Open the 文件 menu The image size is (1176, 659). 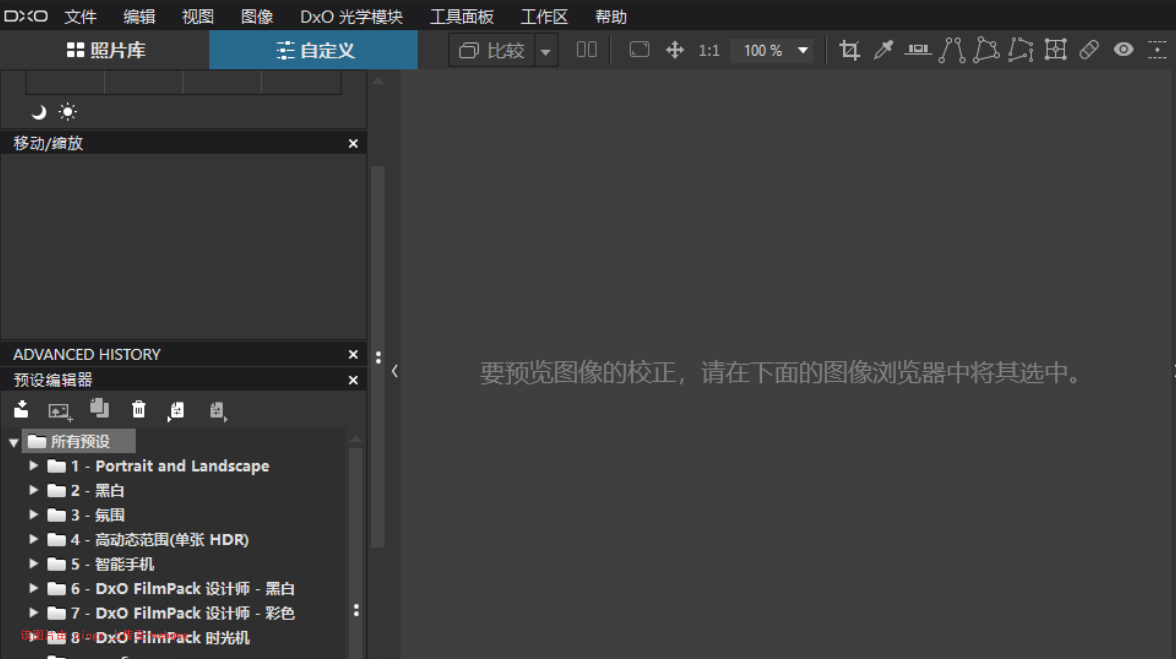pyautogui.click(x=80, y=16)
